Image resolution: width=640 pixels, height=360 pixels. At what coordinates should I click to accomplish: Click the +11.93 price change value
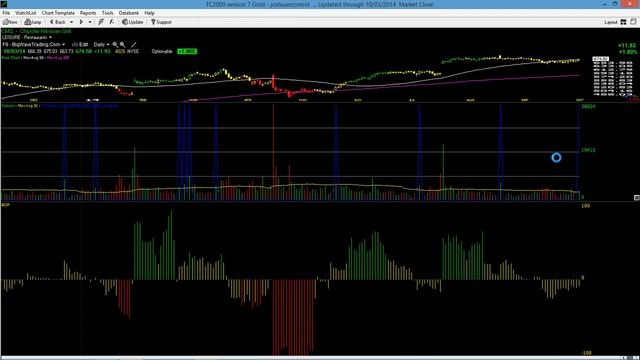click(627, 46)
